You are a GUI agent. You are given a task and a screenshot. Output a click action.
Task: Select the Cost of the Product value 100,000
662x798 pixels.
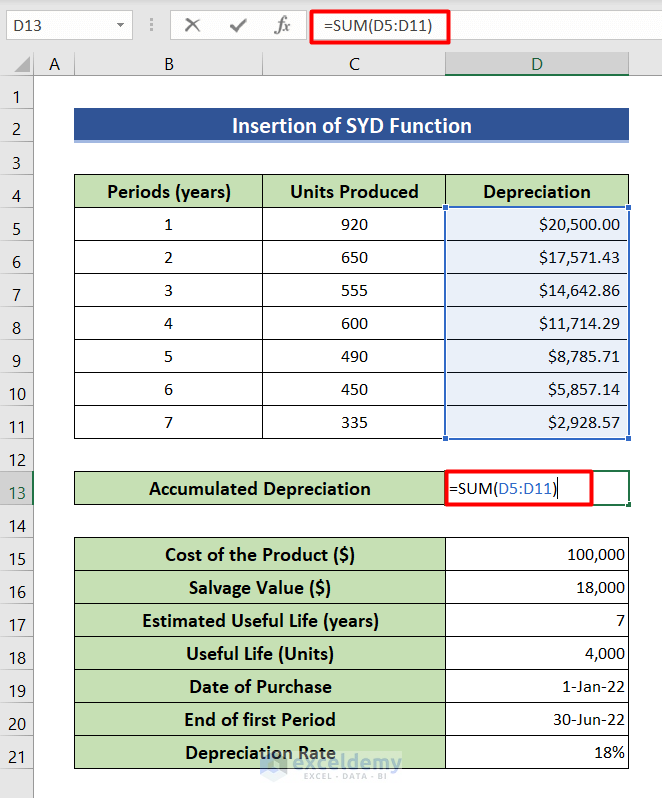537,555
